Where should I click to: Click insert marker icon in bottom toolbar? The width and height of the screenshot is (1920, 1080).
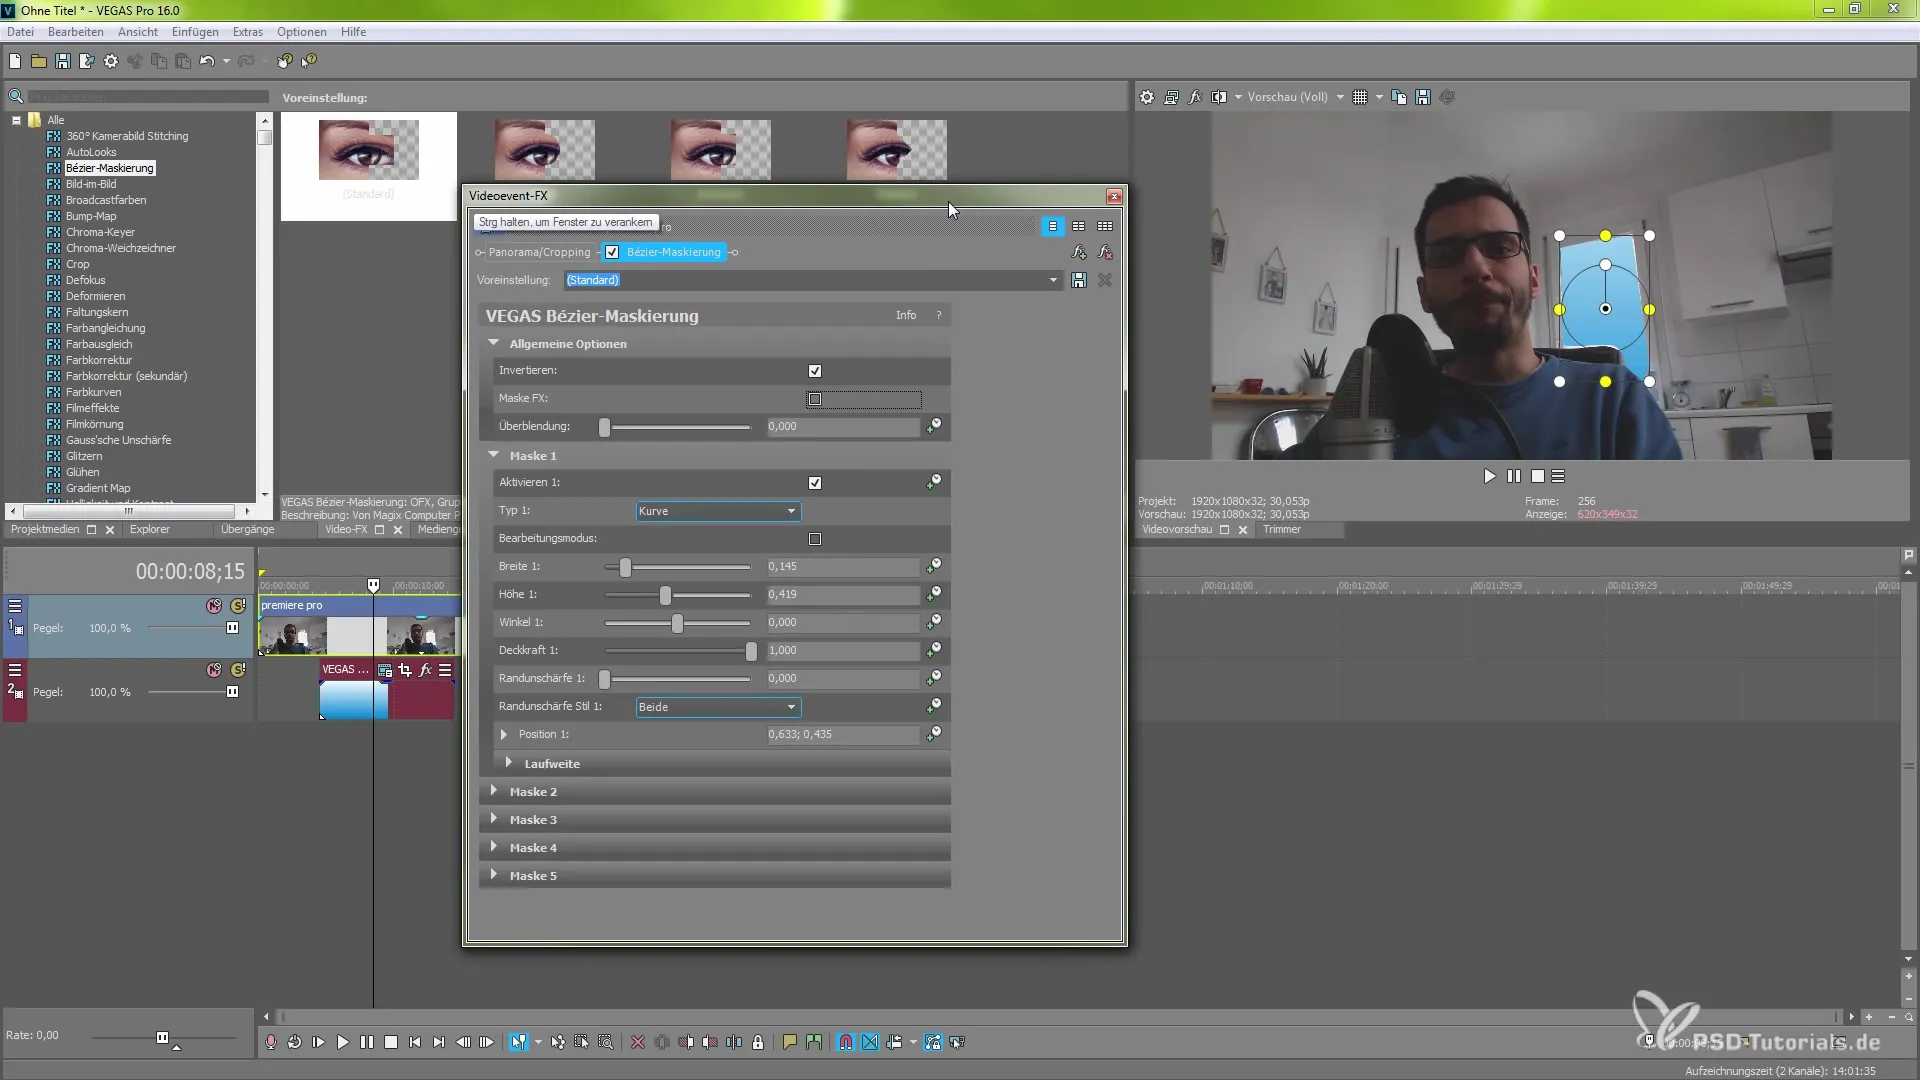click(790, 1042)
